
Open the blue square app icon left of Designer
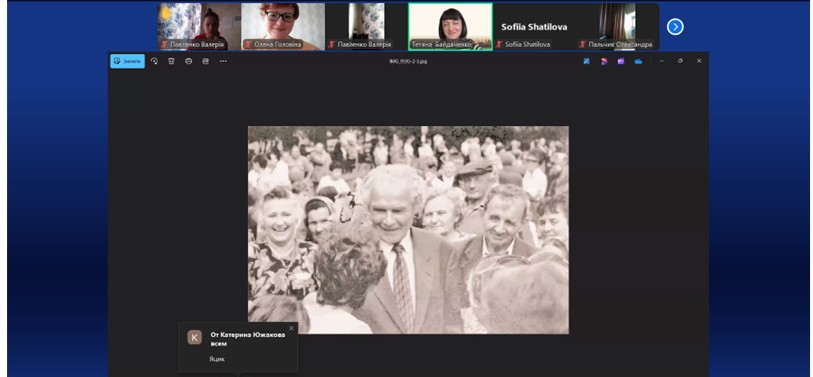[586, 61]
